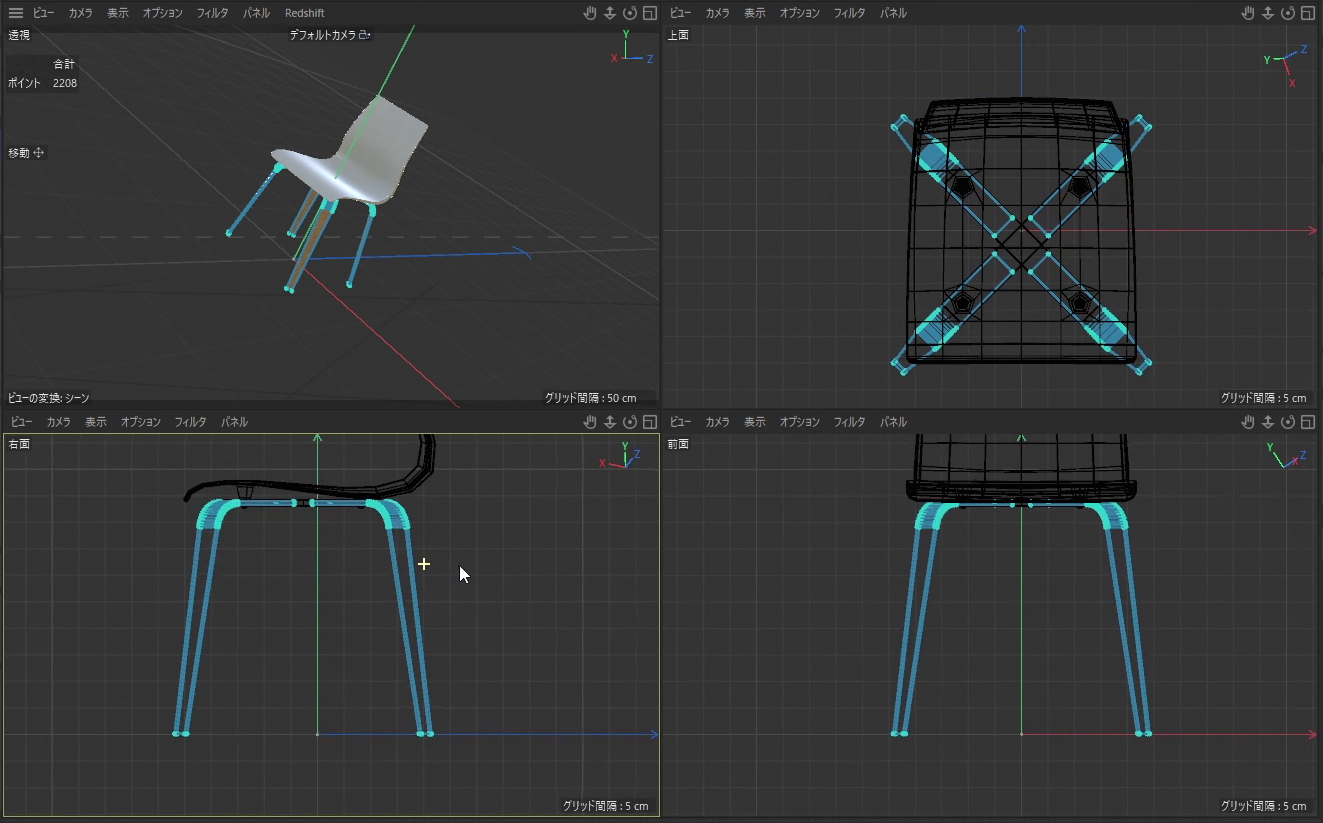Select the pan hand icon in perspective (透視) viewport
1323x823 pixels.
(591, 13)
